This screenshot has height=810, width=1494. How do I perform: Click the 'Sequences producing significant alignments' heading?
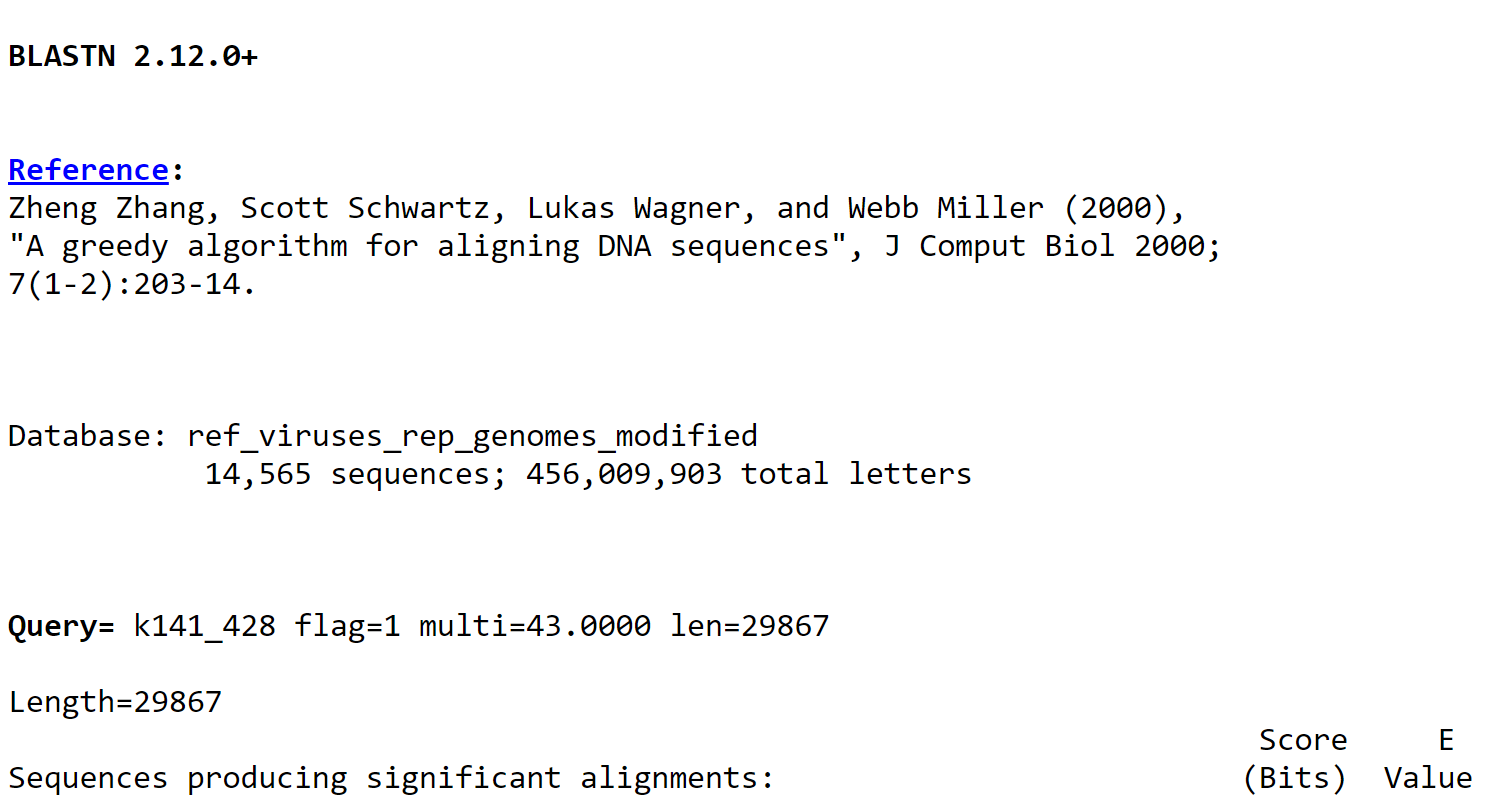point(391,778)
